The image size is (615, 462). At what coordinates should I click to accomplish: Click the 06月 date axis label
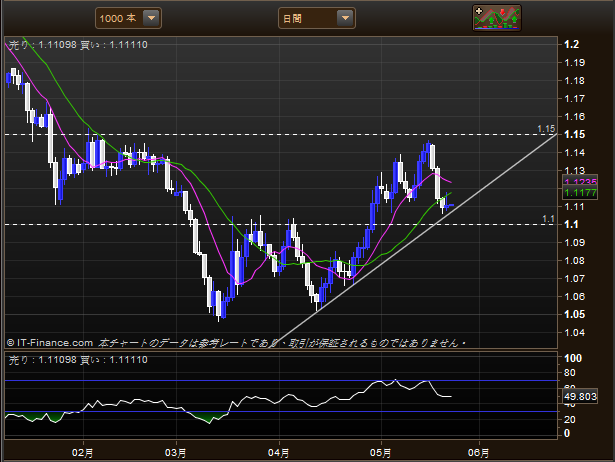479,453
